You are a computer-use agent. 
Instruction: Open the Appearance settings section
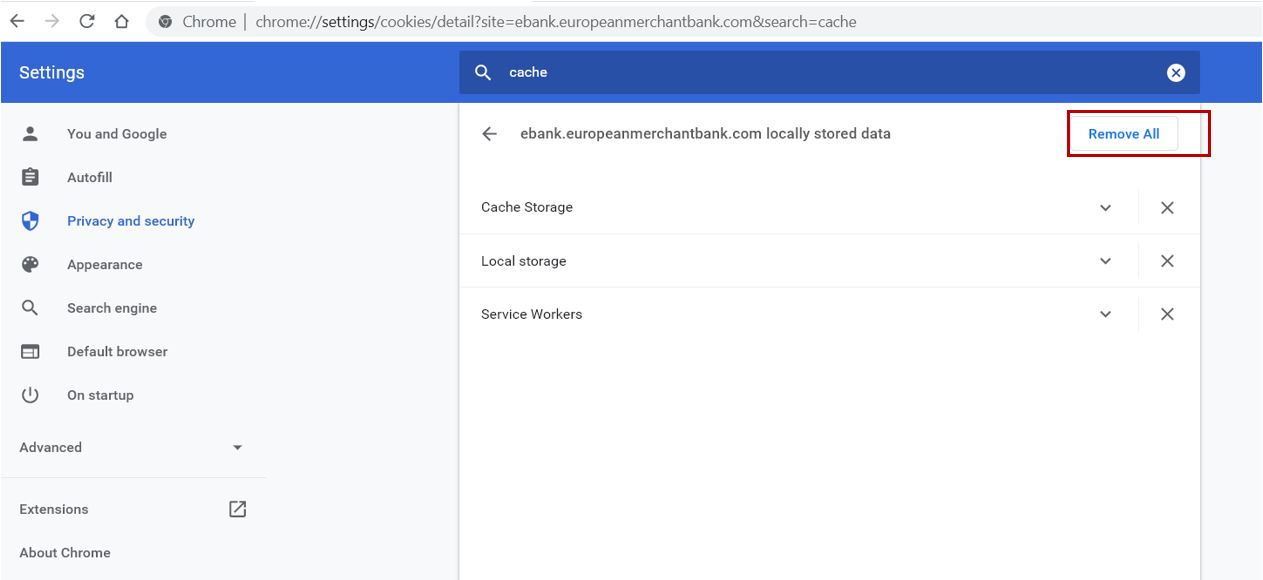[105, 265]
